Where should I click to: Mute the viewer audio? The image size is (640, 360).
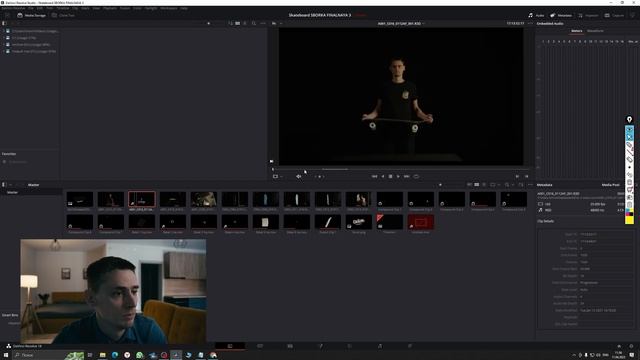coord(298,176)
